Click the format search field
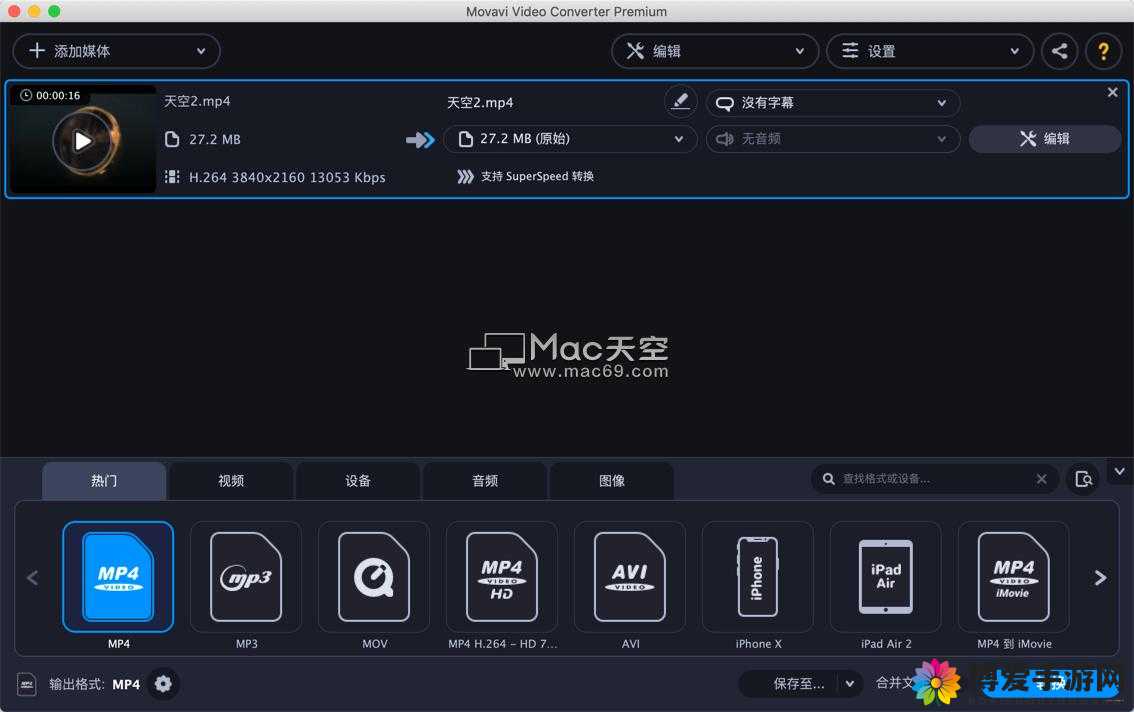Viewport: 1134px width, 712px height. pos(933,479)
